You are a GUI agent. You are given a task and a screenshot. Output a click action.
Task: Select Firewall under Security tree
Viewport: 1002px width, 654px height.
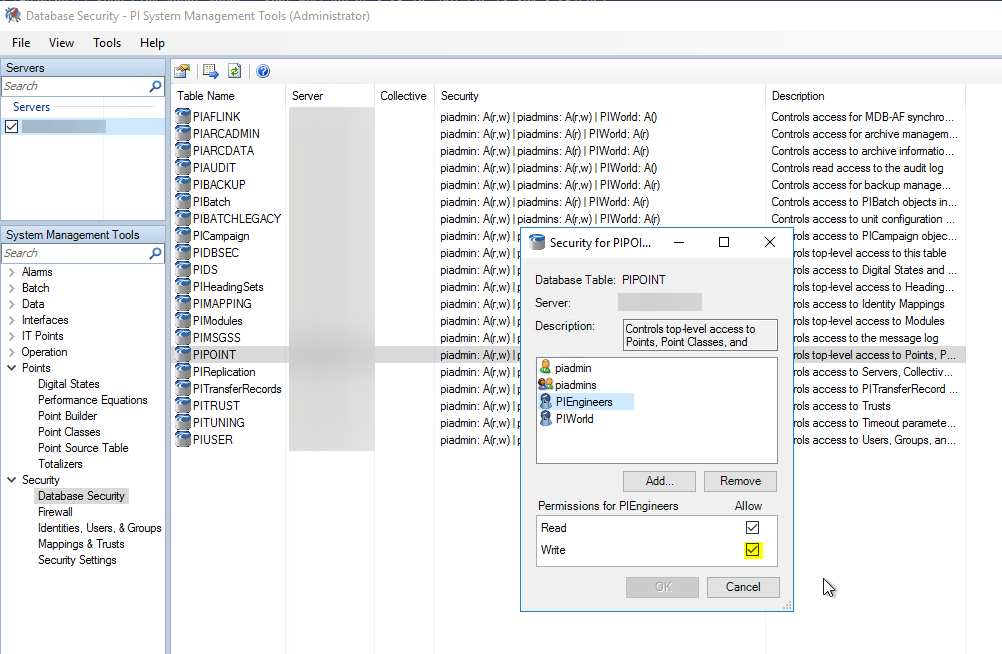(55, 512)
